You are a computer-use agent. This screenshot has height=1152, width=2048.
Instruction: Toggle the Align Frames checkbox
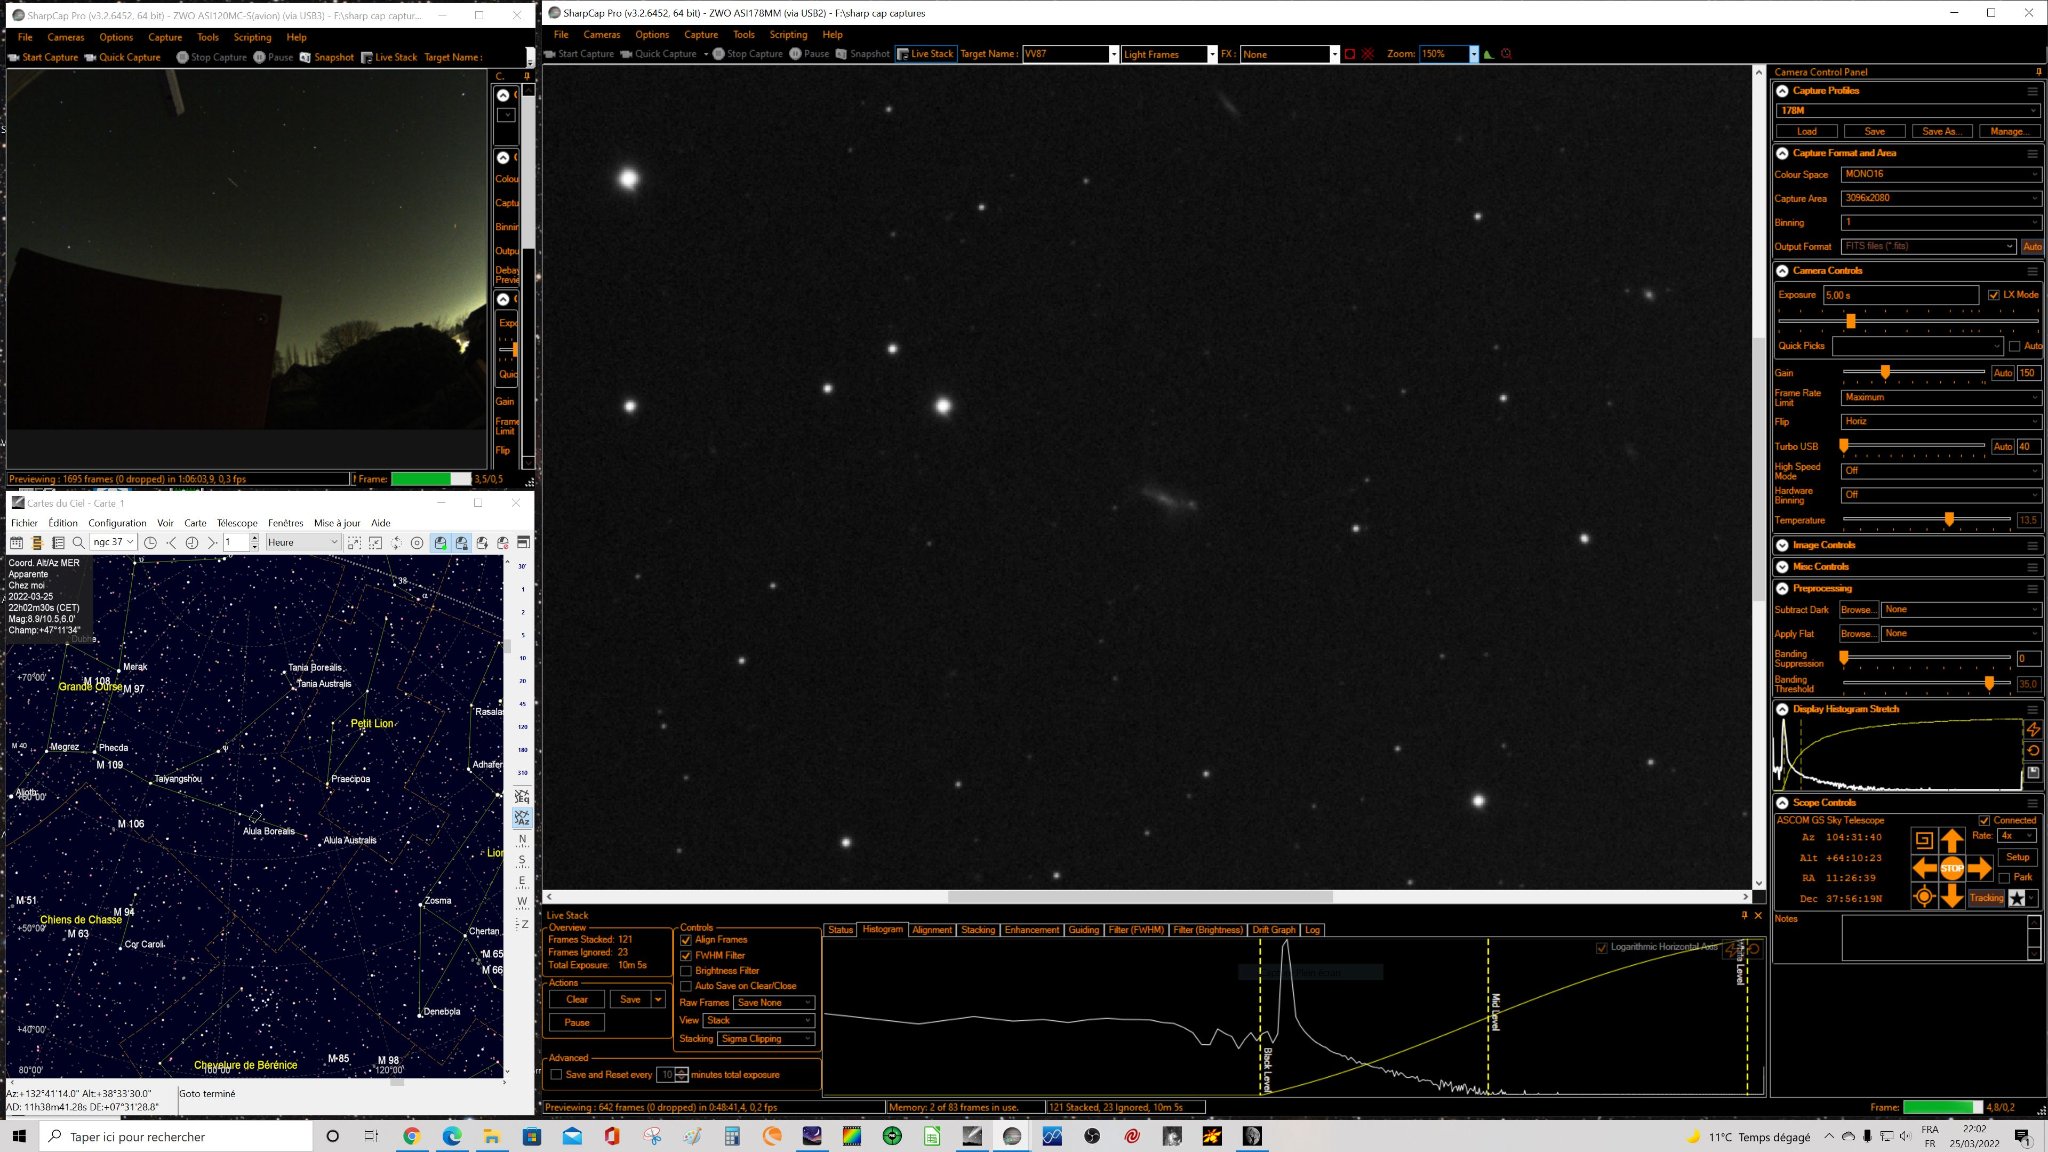click(686, 940)
